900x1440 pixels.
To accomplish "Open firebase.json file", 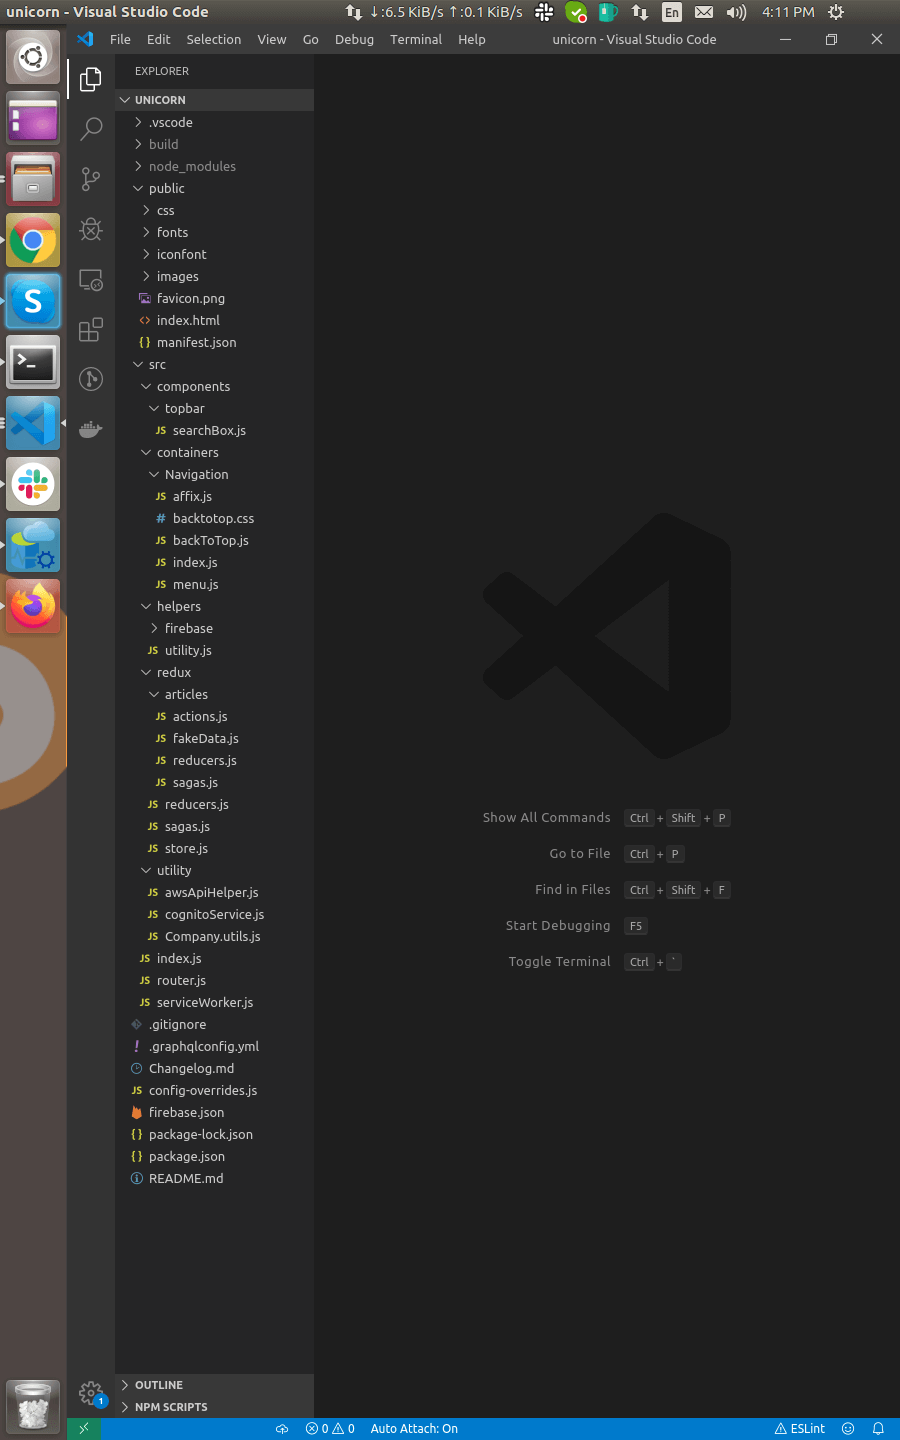I will point(214,1112).
